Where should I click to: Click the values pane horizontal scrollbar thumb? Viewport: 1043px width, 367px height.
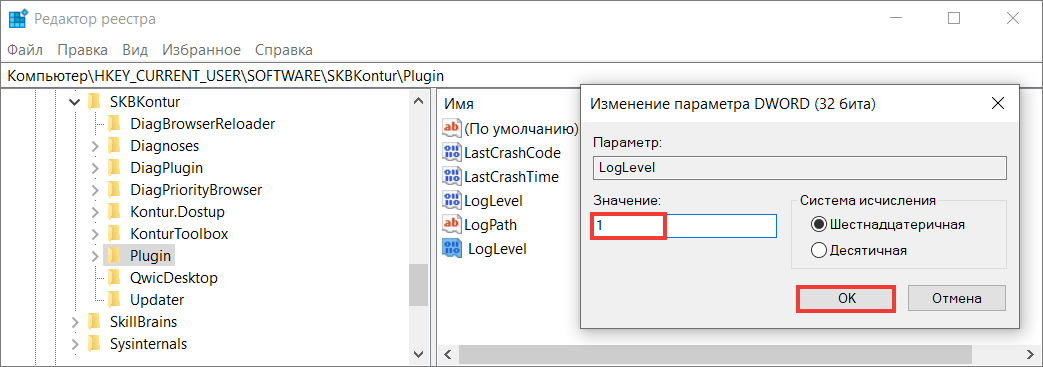pos(715,354)
